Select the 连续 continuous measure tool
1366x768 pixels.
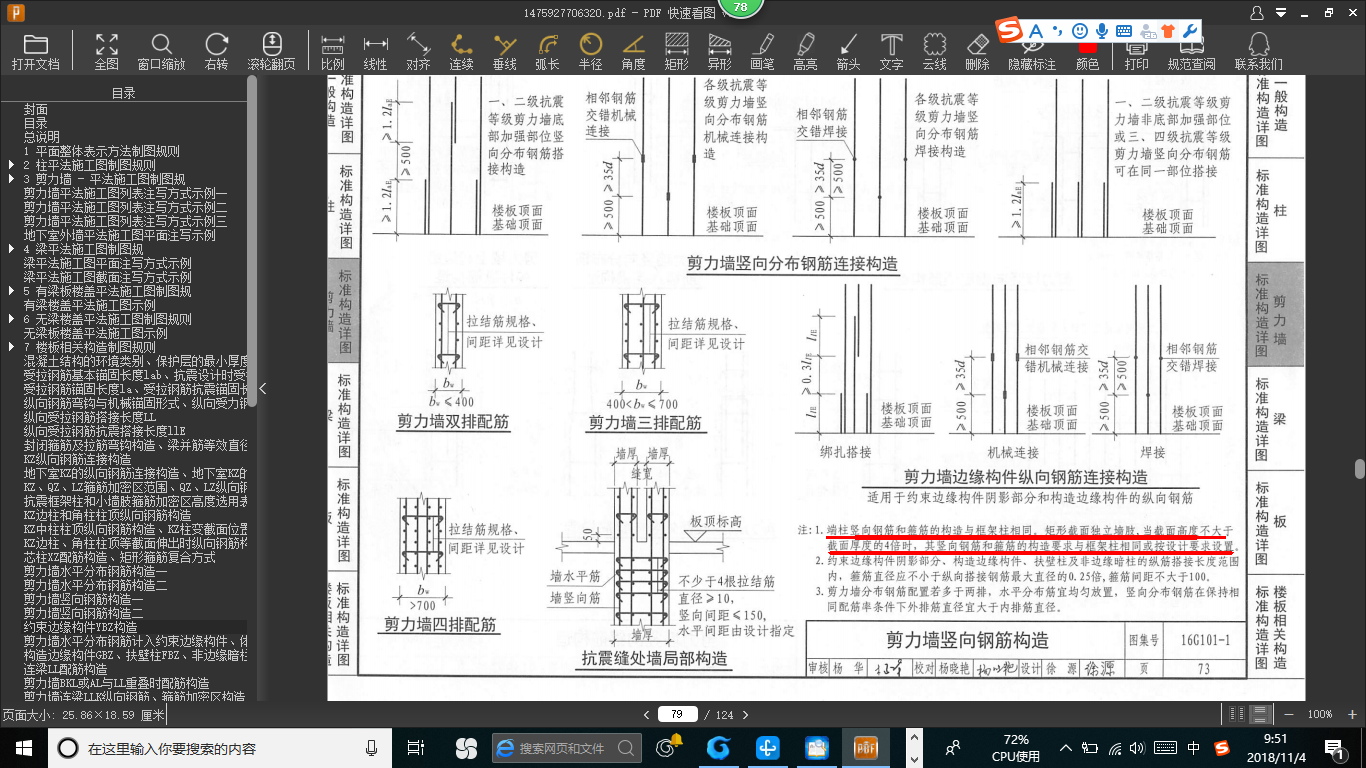click(x=461, y=51)
